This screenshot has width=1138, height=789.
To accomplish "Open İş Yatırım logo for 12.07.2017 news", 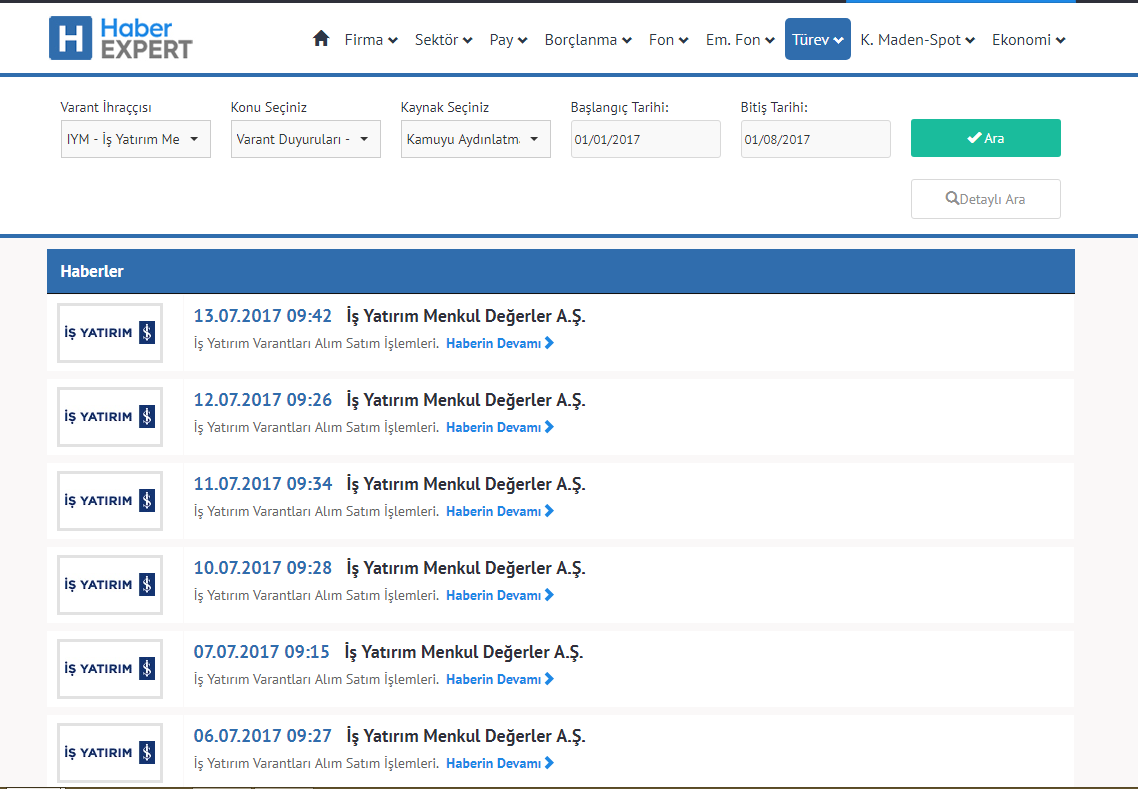I will pos(110,417).
